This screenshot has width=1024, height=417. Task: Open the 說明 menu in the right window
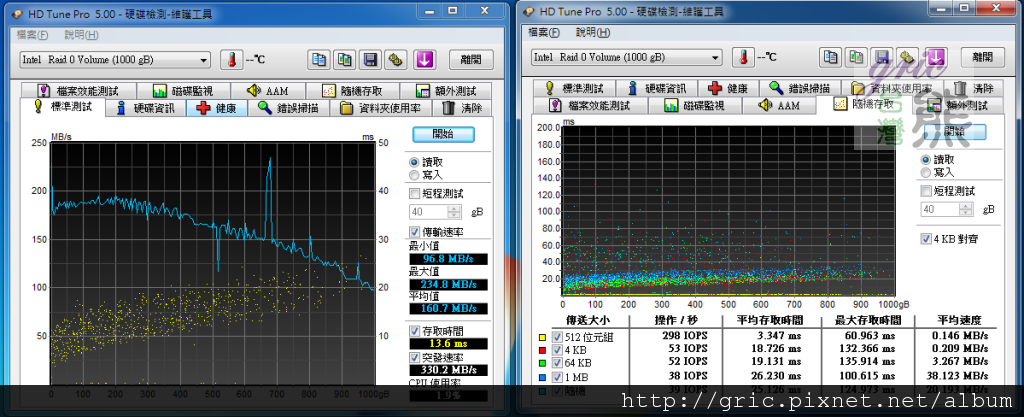[x=593, y=33]
